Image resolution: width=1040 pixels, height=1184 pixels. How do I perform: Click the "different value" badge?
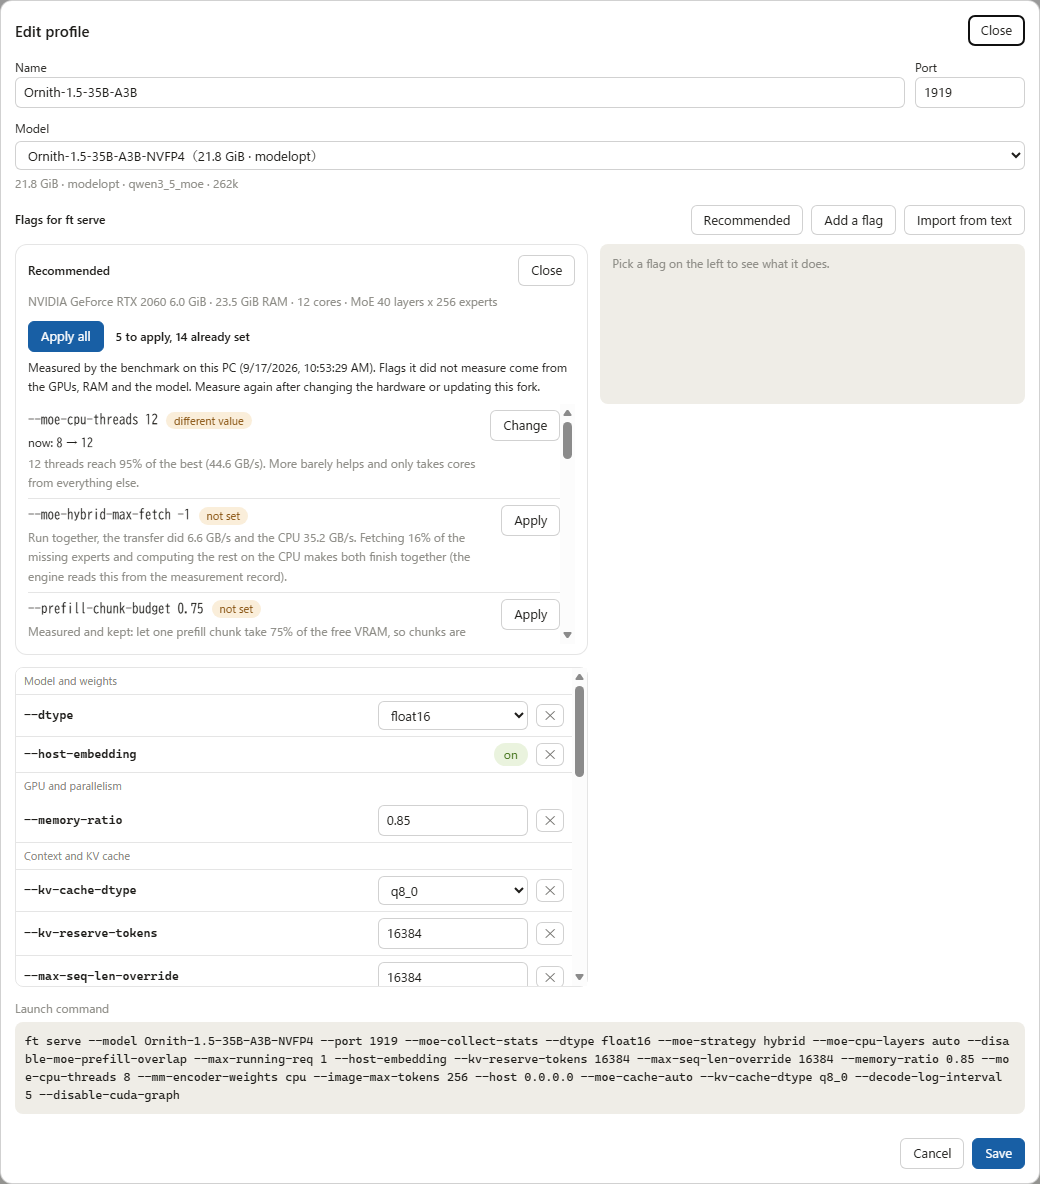point(208,421)
